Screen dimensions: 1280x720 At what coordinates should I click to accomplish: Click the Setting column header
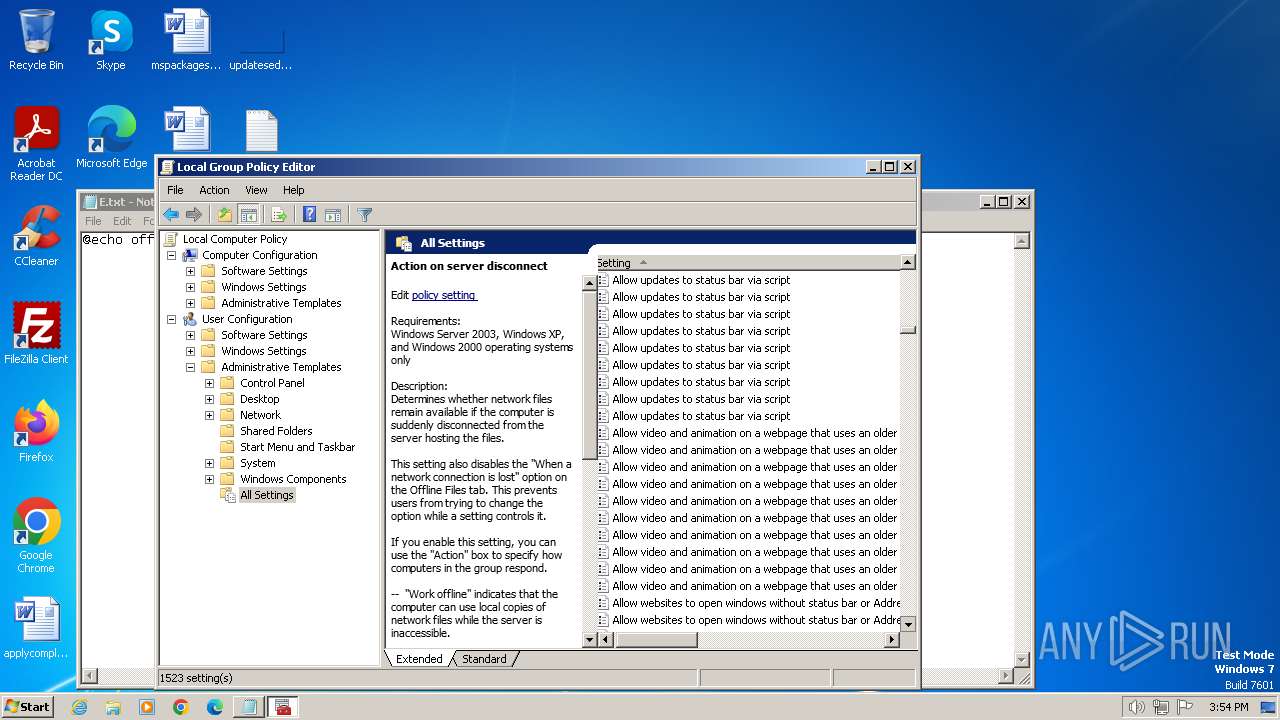point(747,263)
